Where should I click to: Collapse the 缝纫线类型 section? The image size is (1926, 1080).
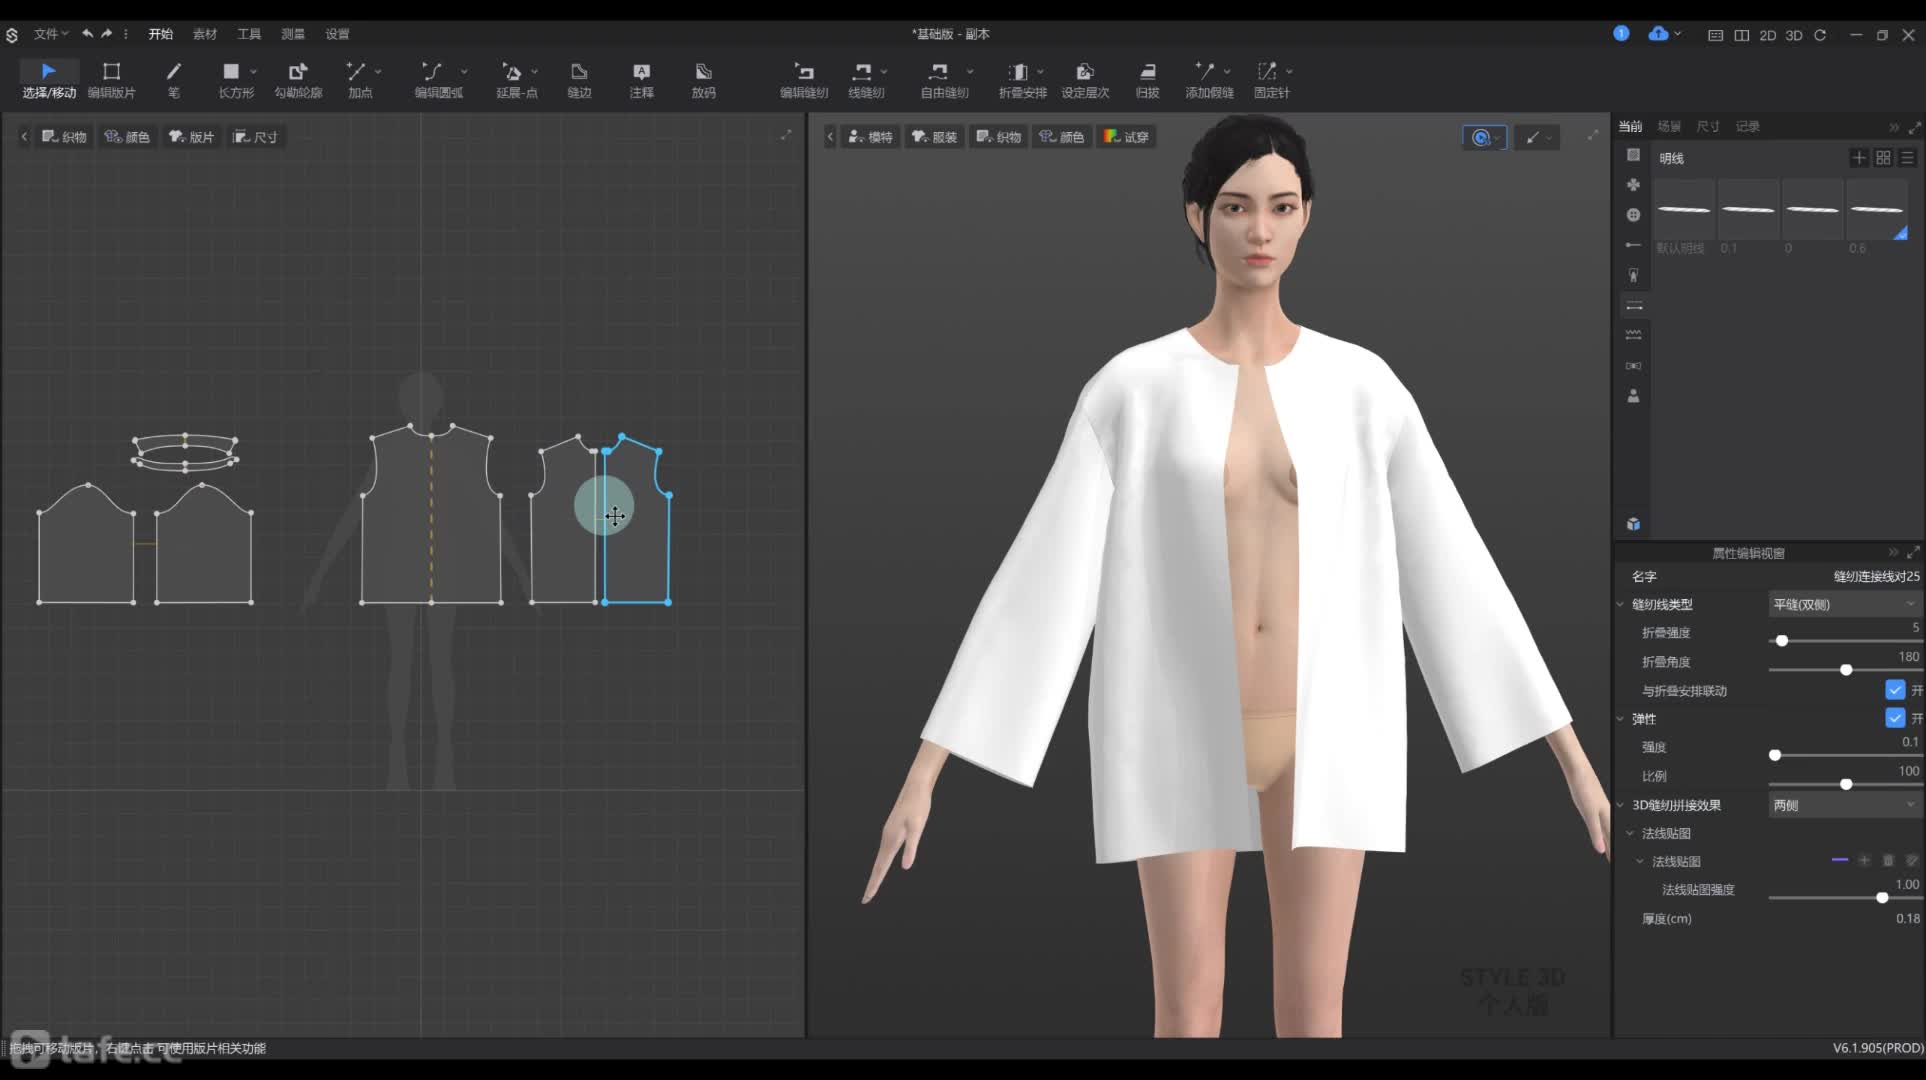[1621, 604]
